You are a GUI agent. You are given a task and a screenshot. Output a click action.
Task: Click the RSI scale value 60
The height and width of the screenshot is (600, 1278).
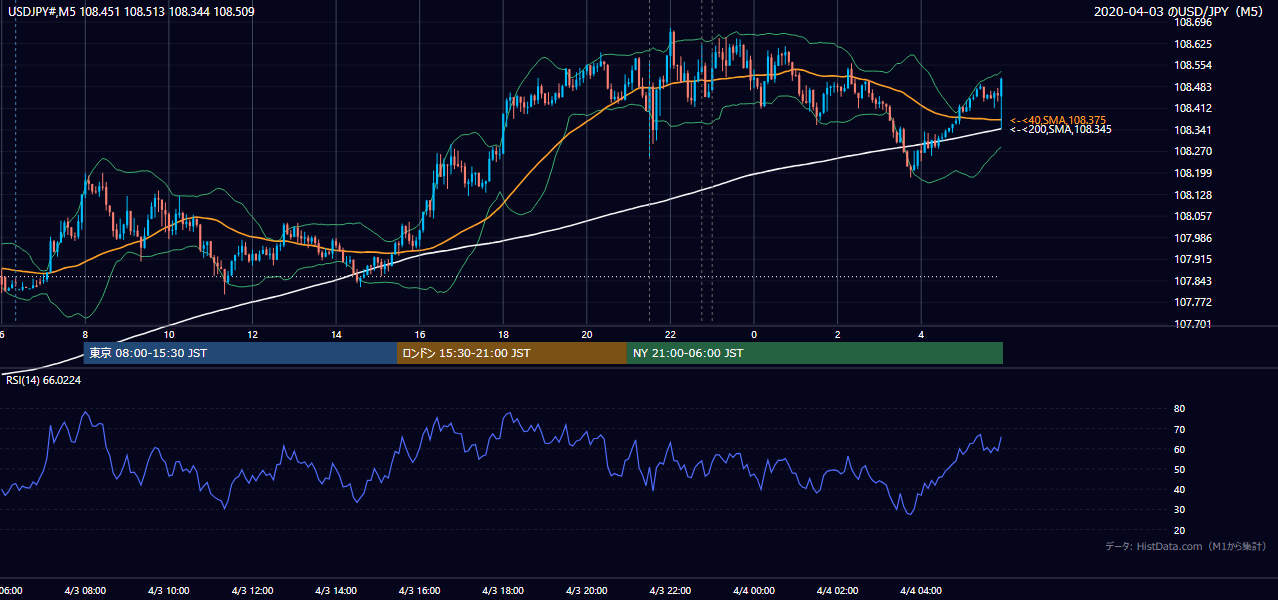(x=1179, y=450)
